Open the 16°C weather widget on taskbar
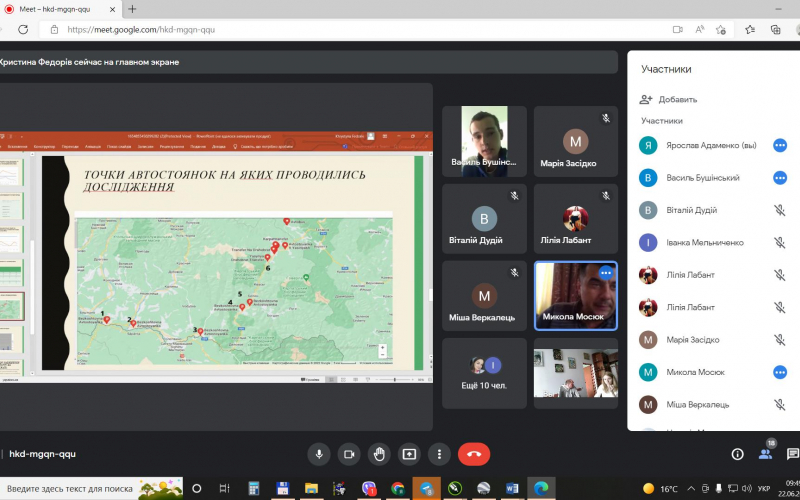The height and width of the screenshot is (500, 800). [661, 489]
